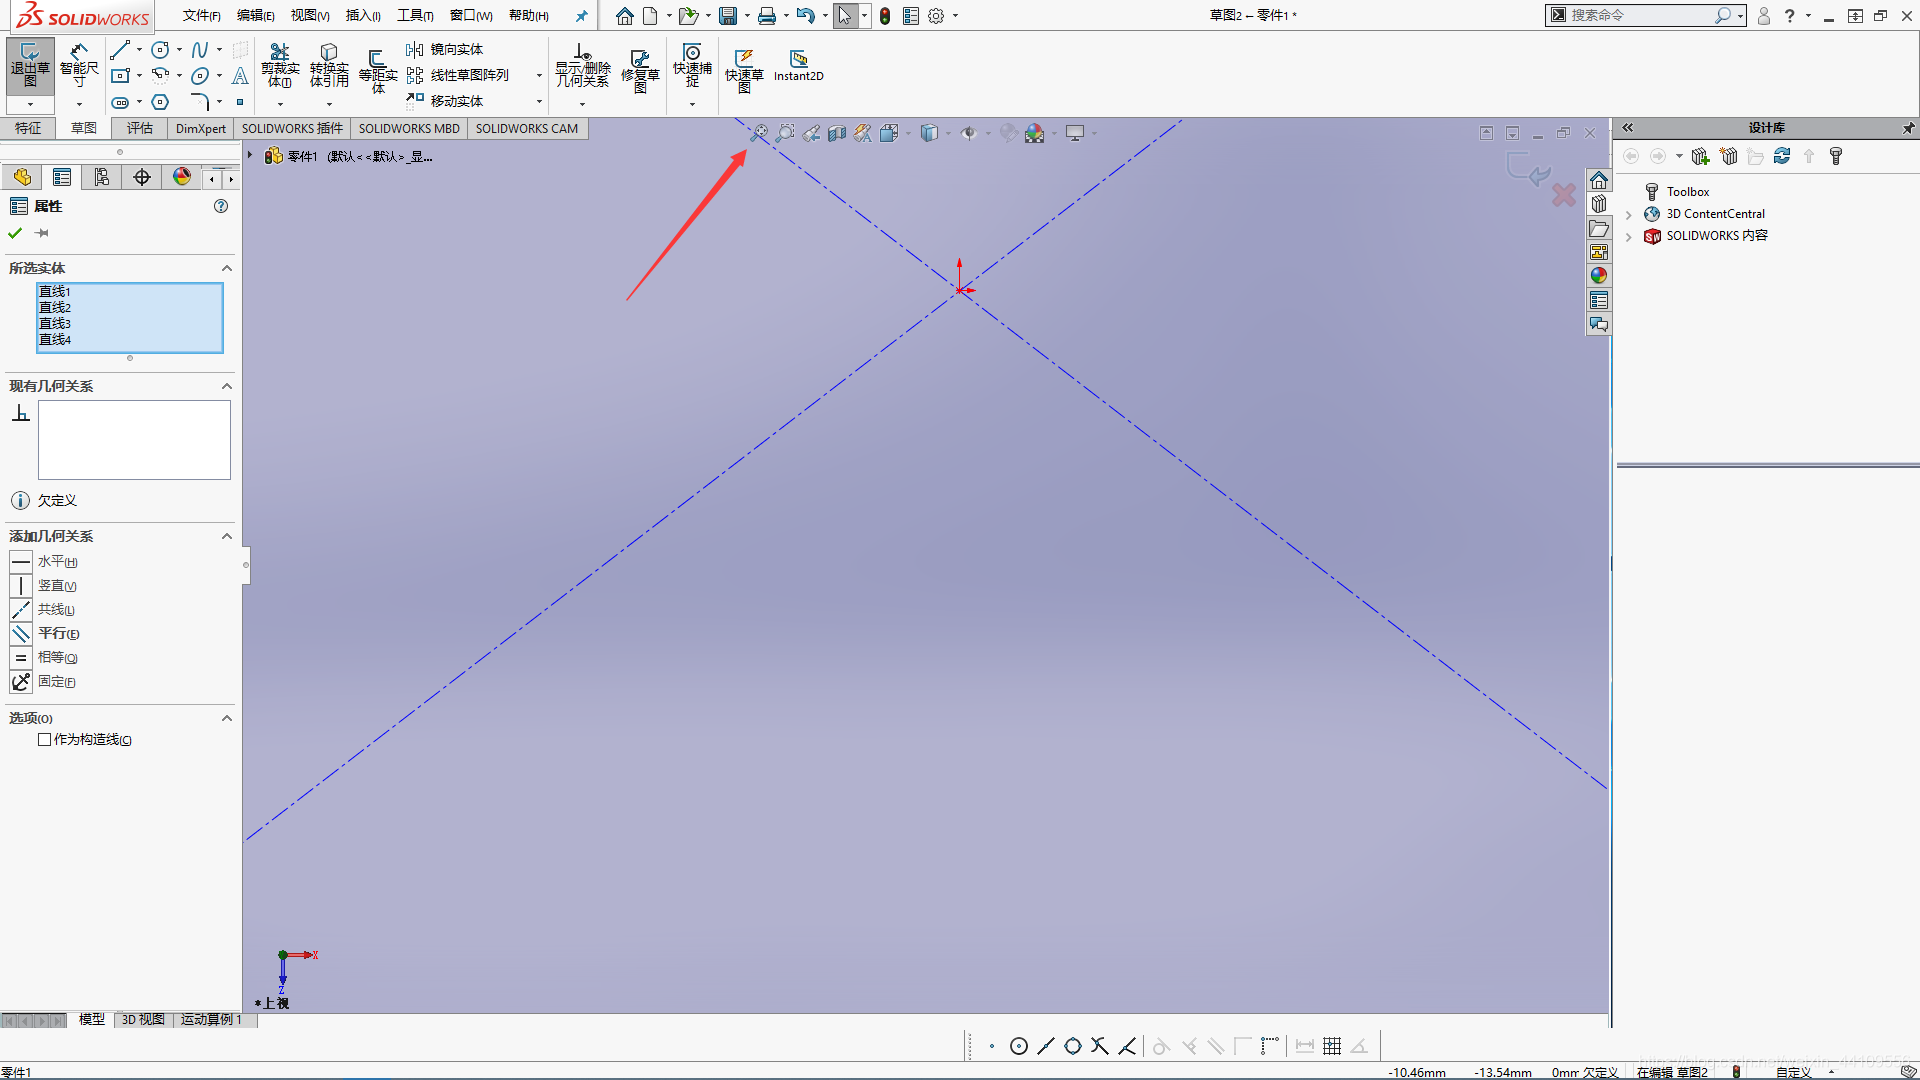1920x1080 pixels.
Task: Click Mirror Entities icon
Action: point(415,50)
